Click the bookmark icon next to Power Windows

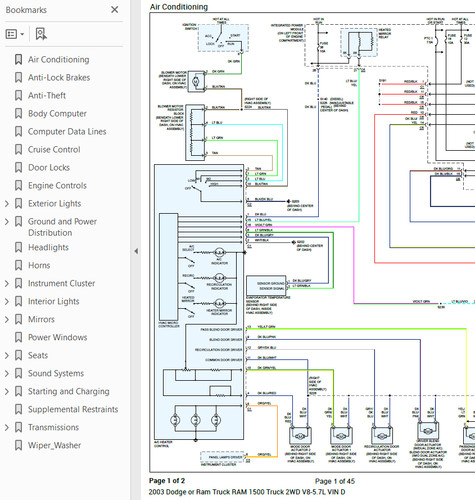[19, 337]
